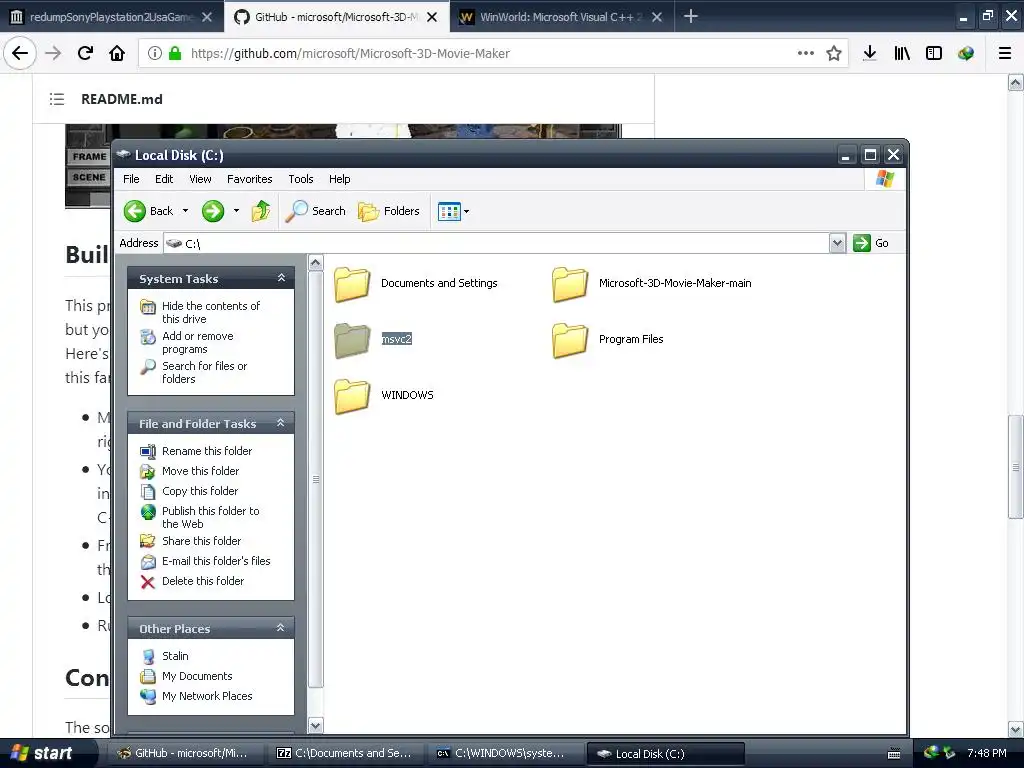
Task: Open Back button history dropdown arrow
Action: pyautogui.click(x=185, y=211)
